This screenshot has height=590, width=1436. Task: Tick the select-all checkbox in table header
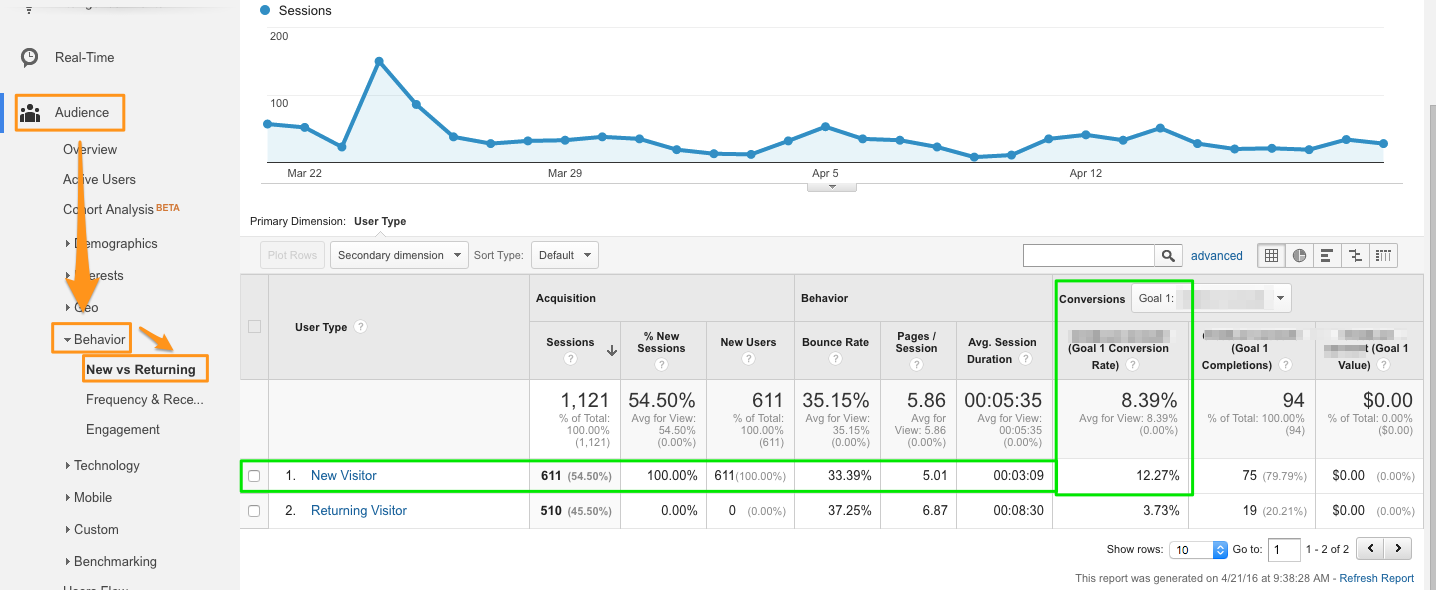(x=254, y=327)
